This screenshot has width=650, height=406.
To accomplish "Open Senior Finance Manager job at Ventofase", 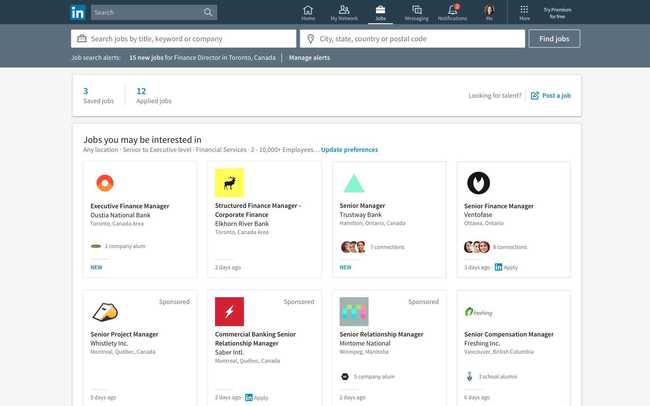I will pyautogui.click(x=499, y=206).
